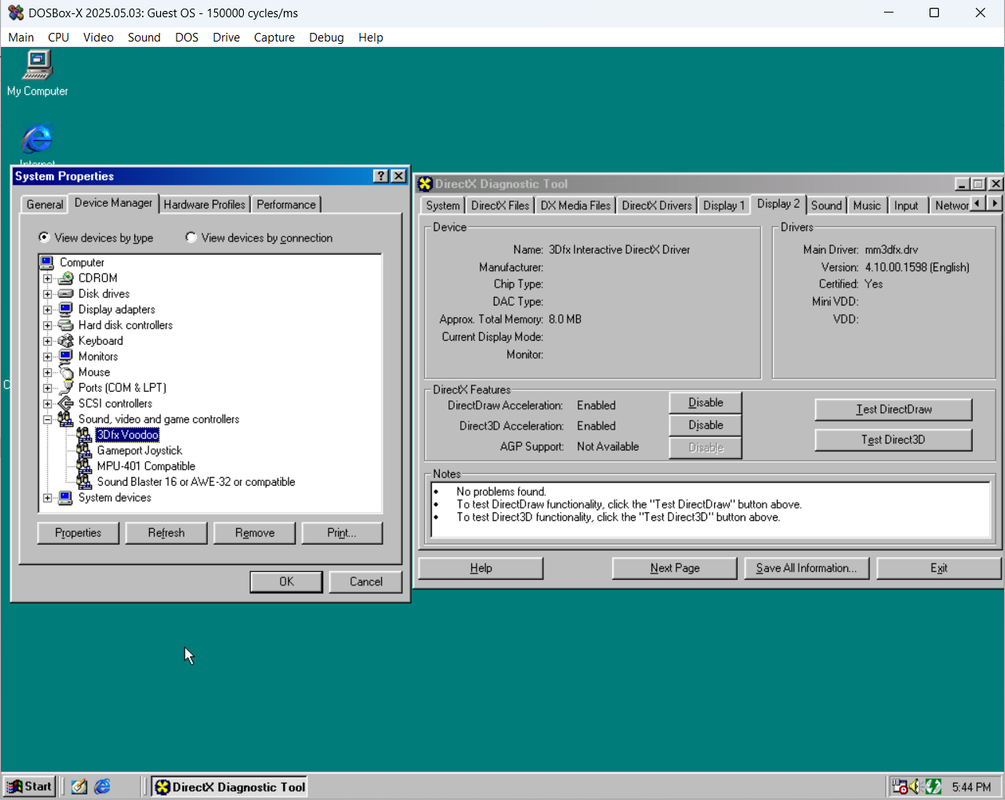Open the Sound tab in DirectX tool
This screenshot has height=800, width=1005.
tap(826, 206)
